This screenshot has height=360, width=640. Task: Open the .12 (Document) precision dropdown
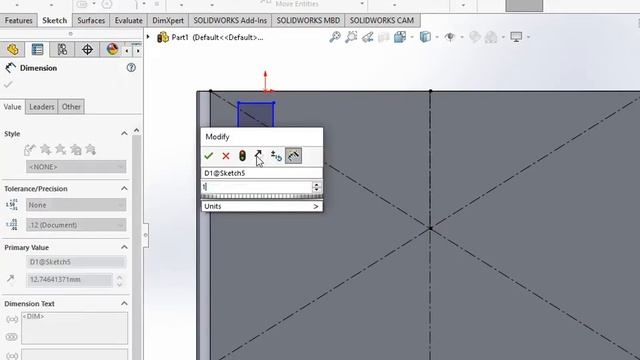pos(76,225)
